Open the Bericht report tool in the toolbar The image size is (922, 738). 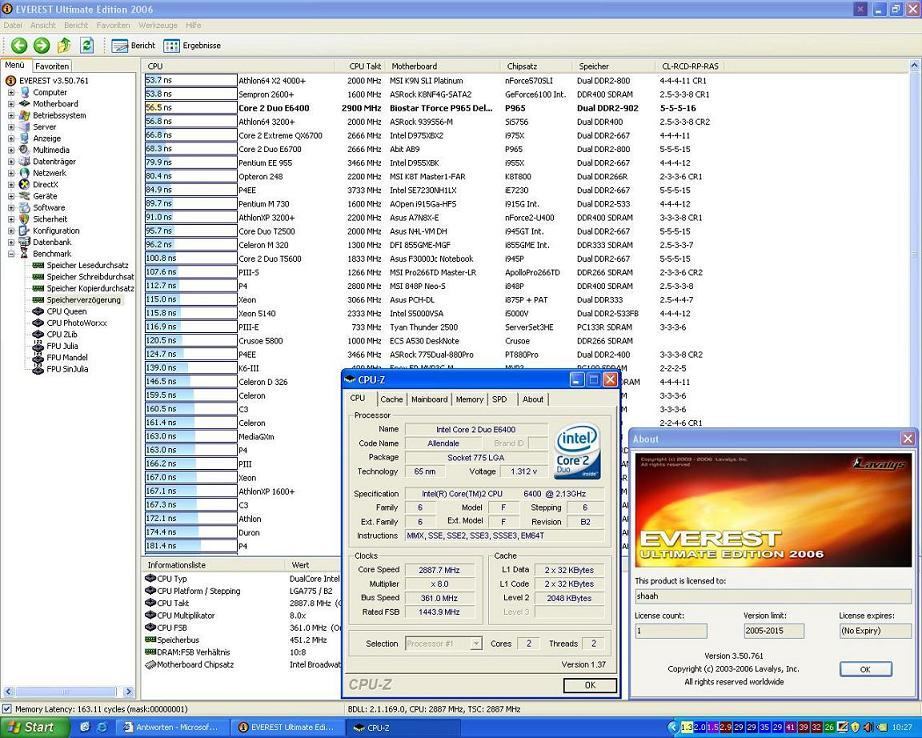(x=133, y=45)
